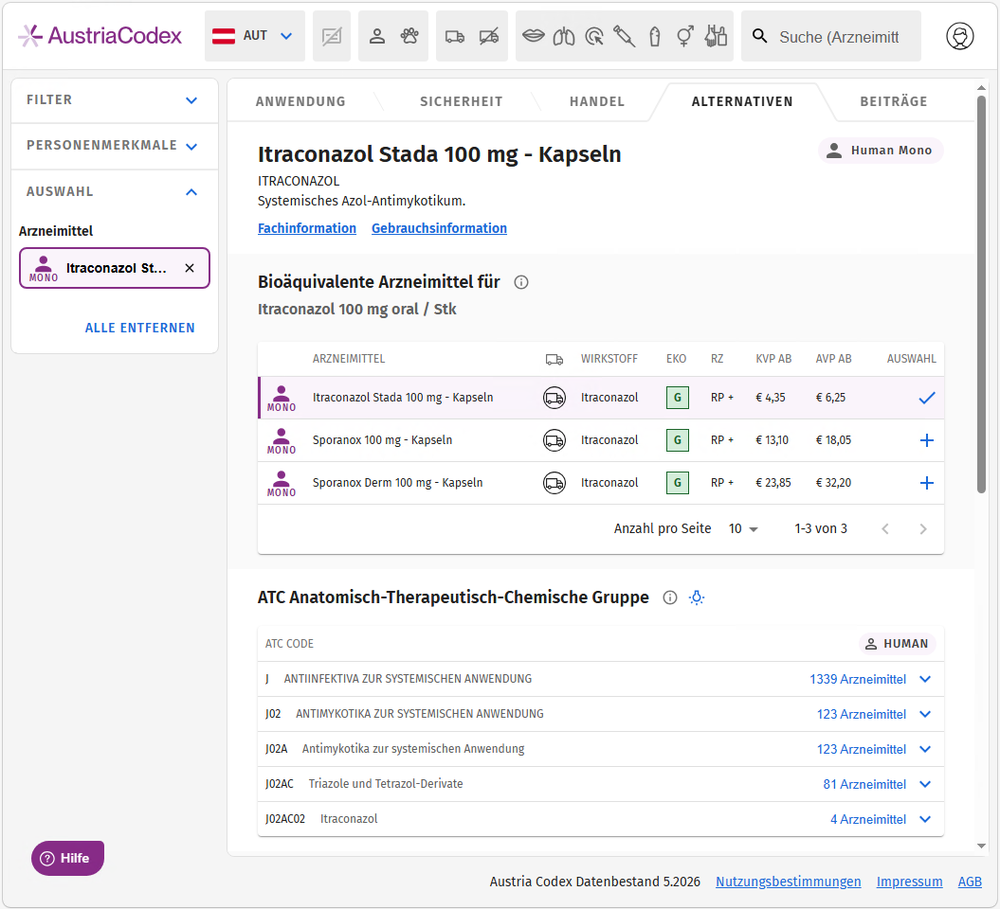Click green G EKO badge for Sporanox 100 mg

tap(677, 441)
